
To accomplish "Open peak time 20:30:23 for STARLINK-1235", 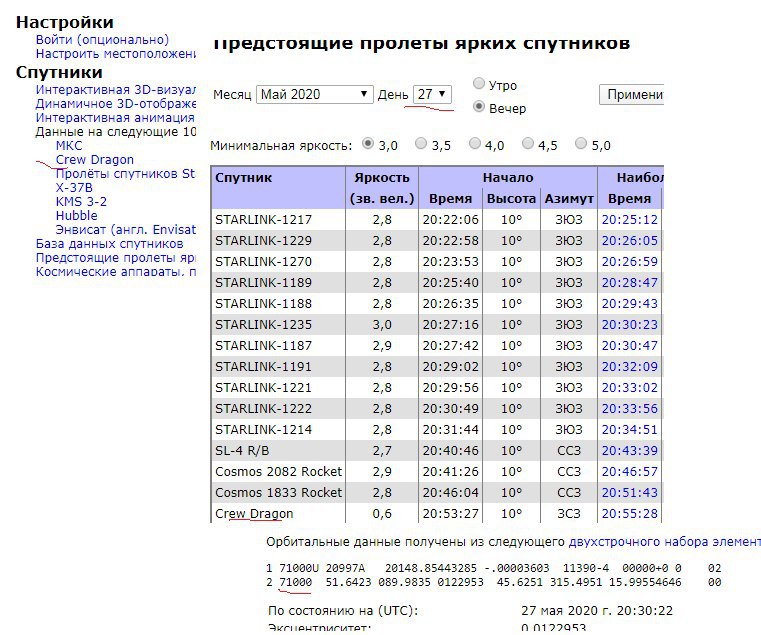I will (629, 324).
